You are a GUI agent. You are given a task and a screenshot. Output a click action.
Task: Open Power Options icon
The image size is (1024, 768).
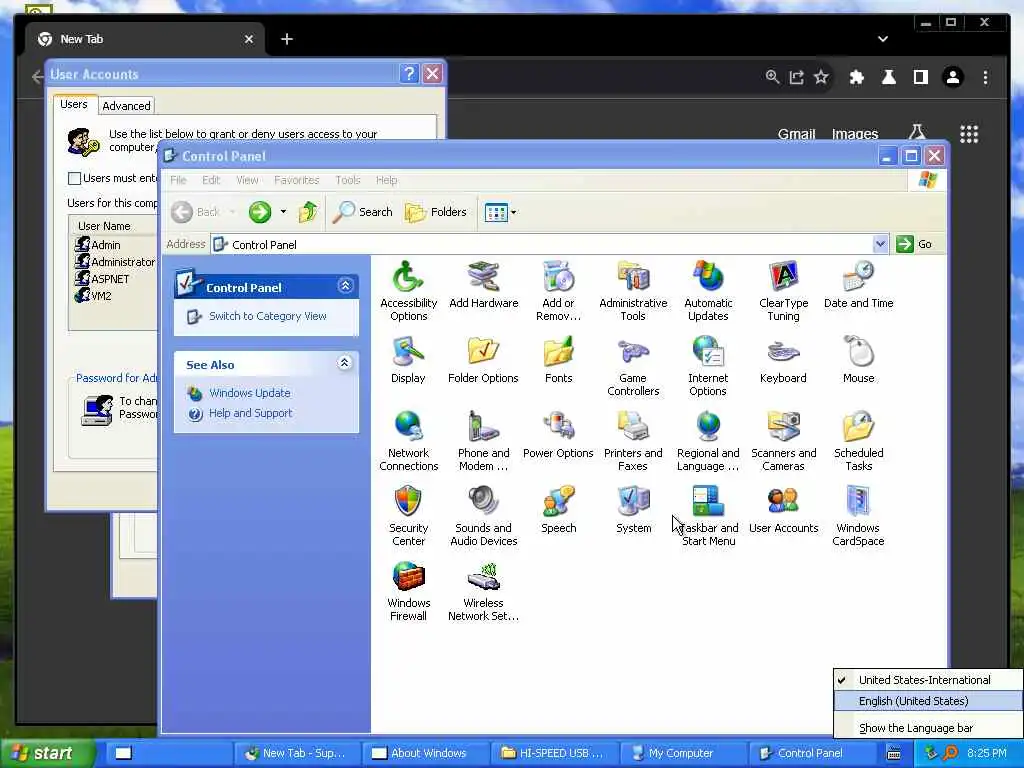pyautogui.click(x=558, y=435)
